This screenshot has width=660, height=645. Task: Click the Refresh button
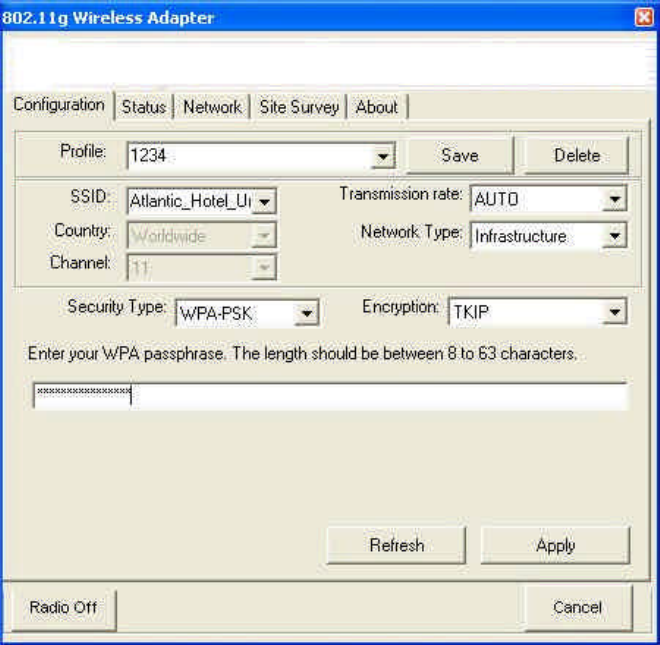(x=397, y=545)
